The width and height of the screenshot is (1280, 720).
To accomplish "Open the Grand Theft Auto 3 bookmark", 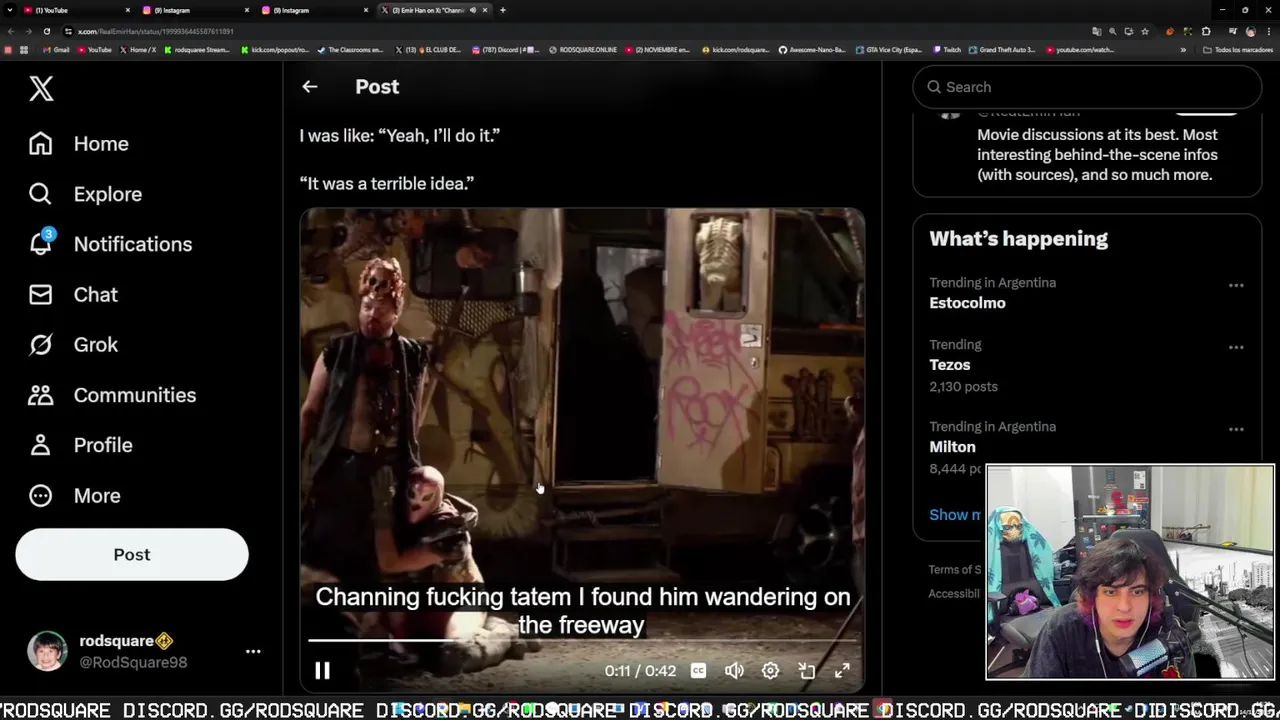I will point(1002,50).
